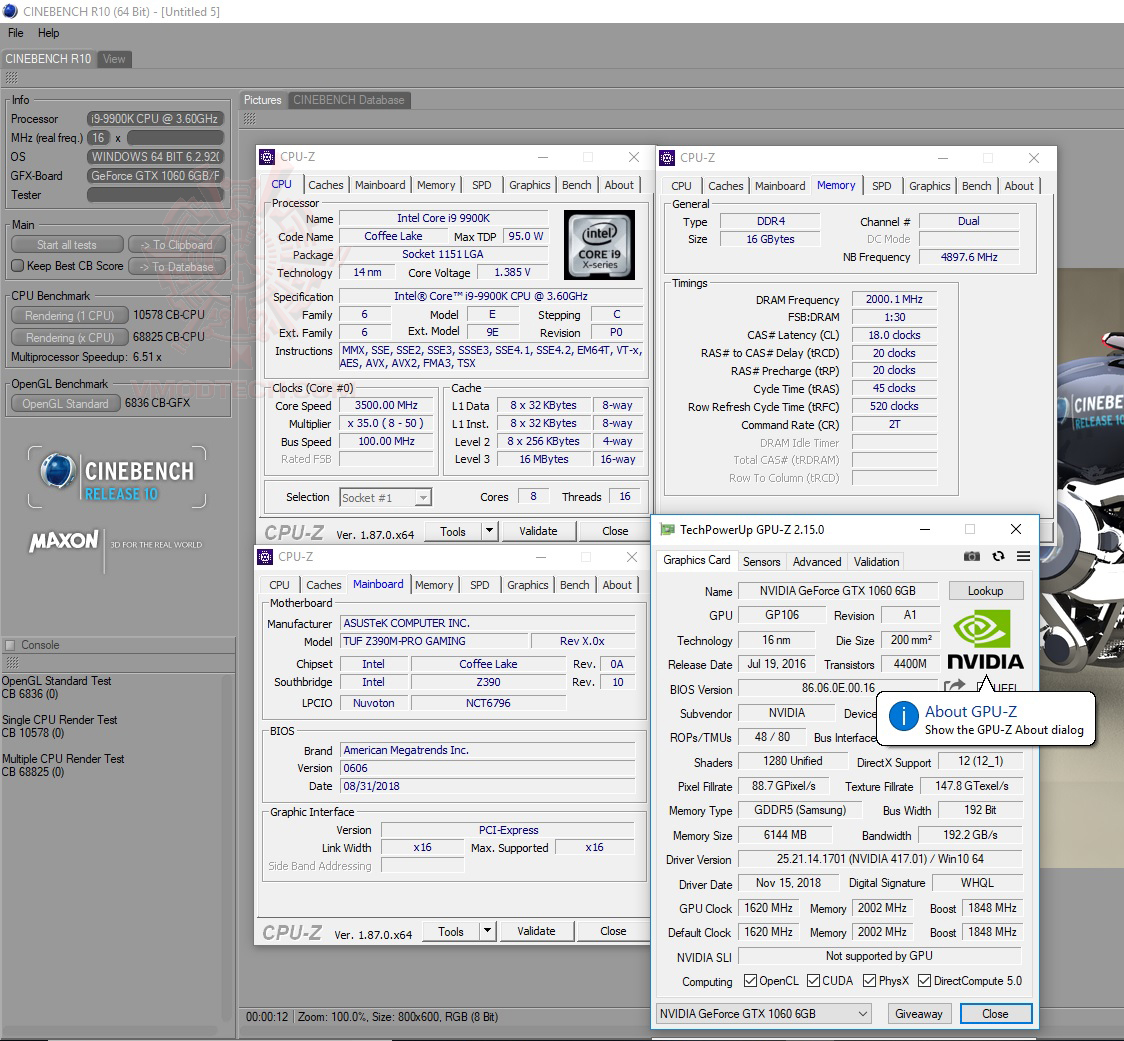Toggle the PhysX checkbox in GPU-Z
The image size is (1124, 1041).
pyautogui.click(x=867, y=981)
